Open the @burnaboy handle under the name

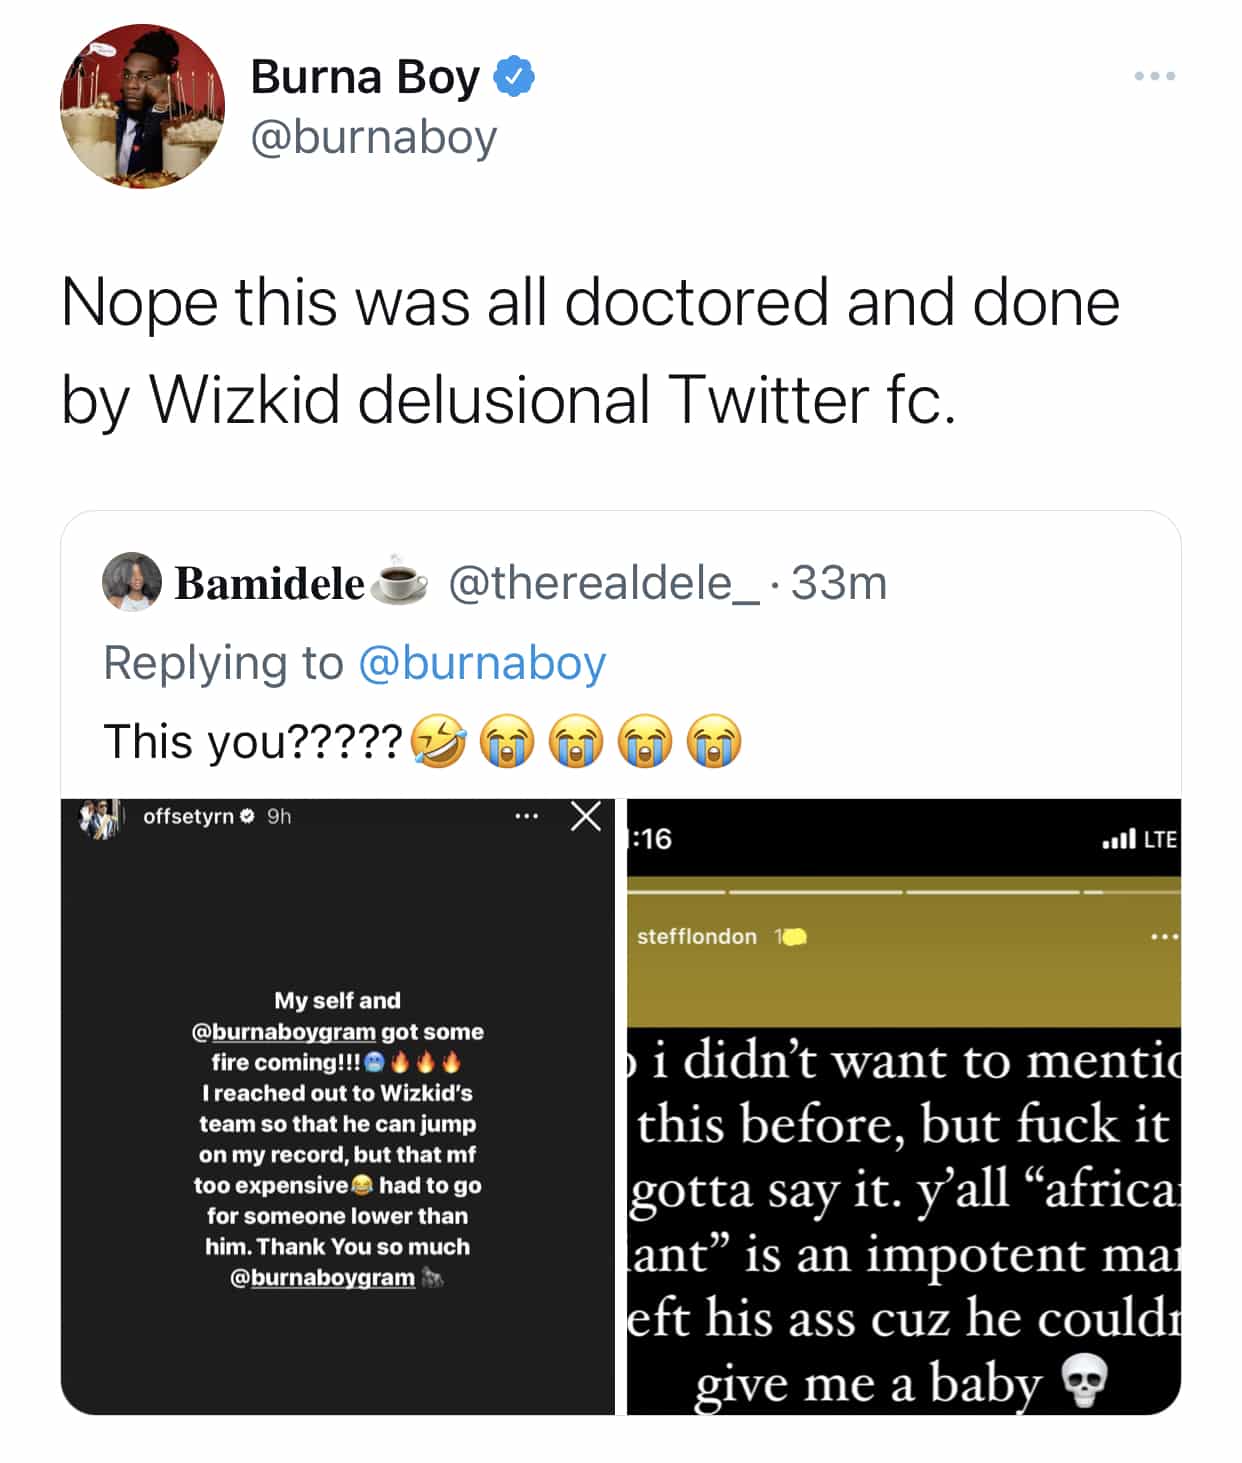coord(373,137)
